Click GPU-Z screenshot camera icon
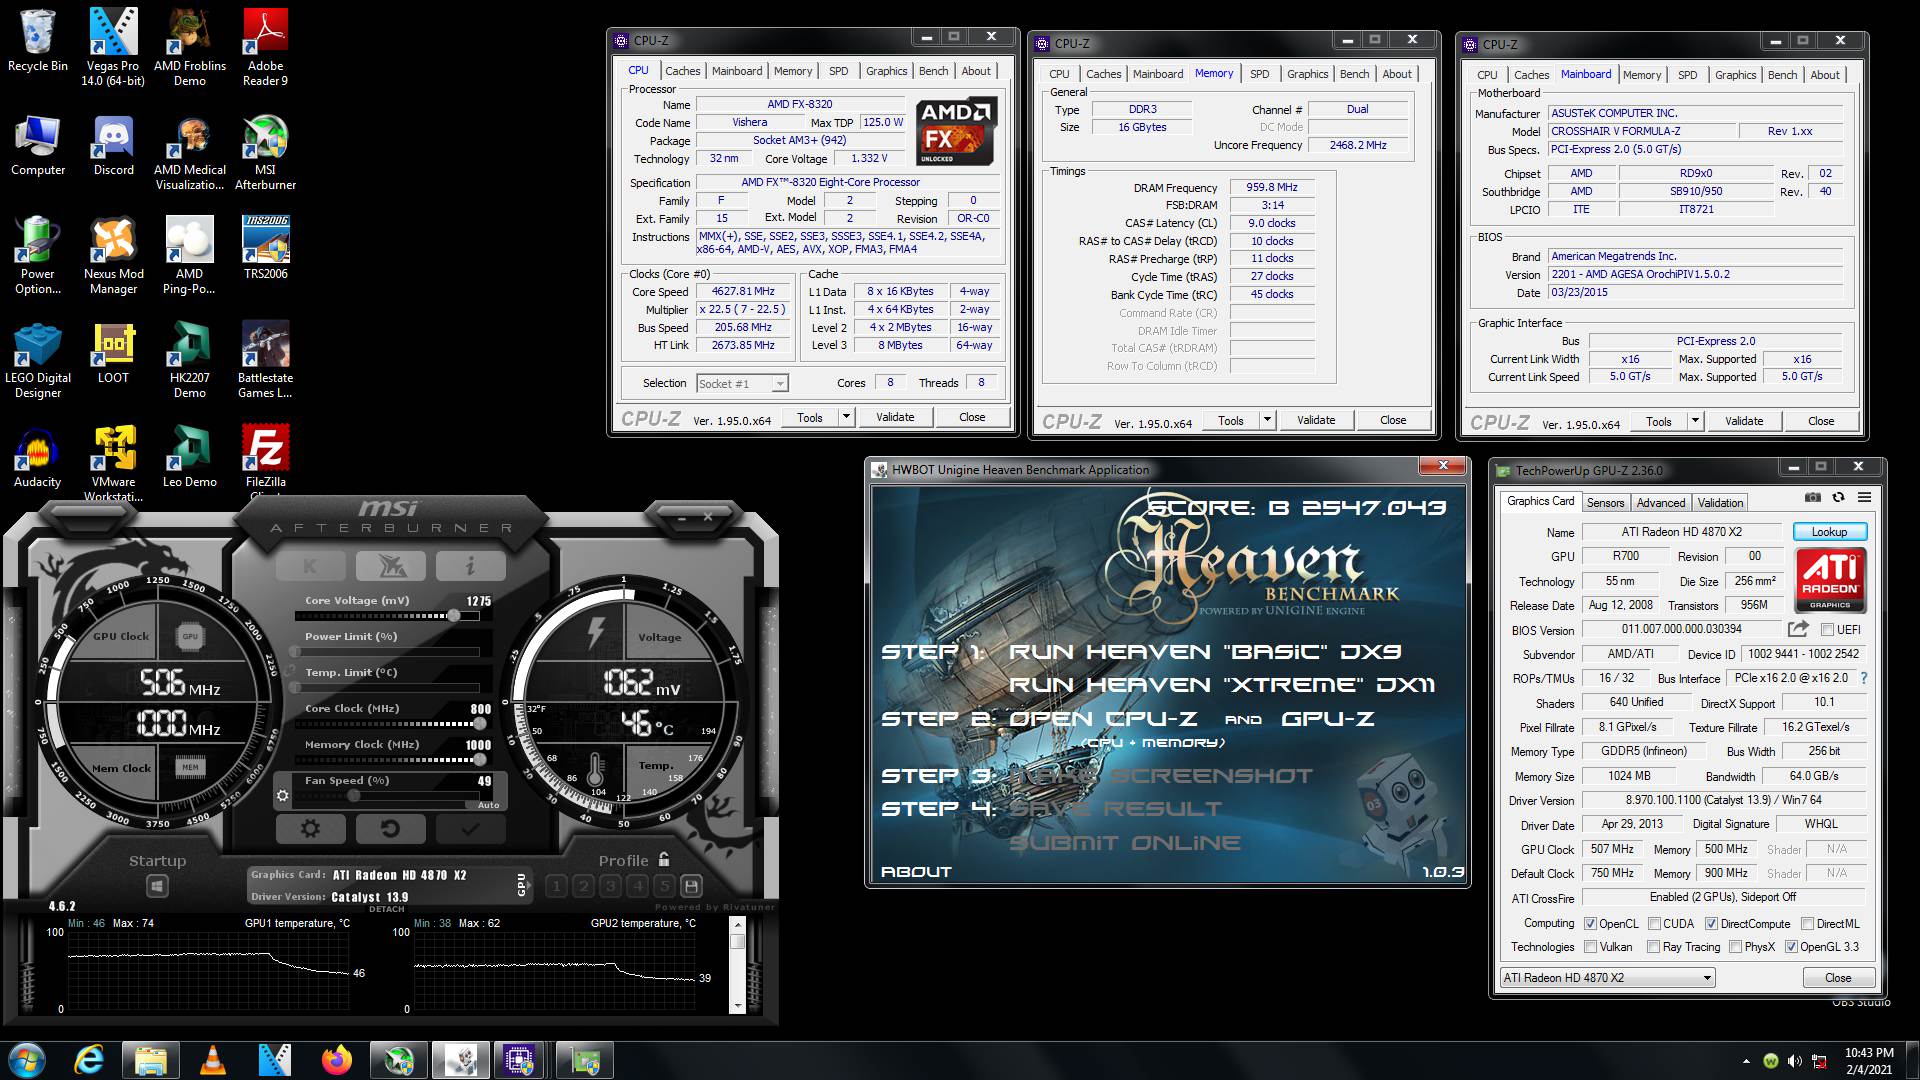 [1813, 498]
